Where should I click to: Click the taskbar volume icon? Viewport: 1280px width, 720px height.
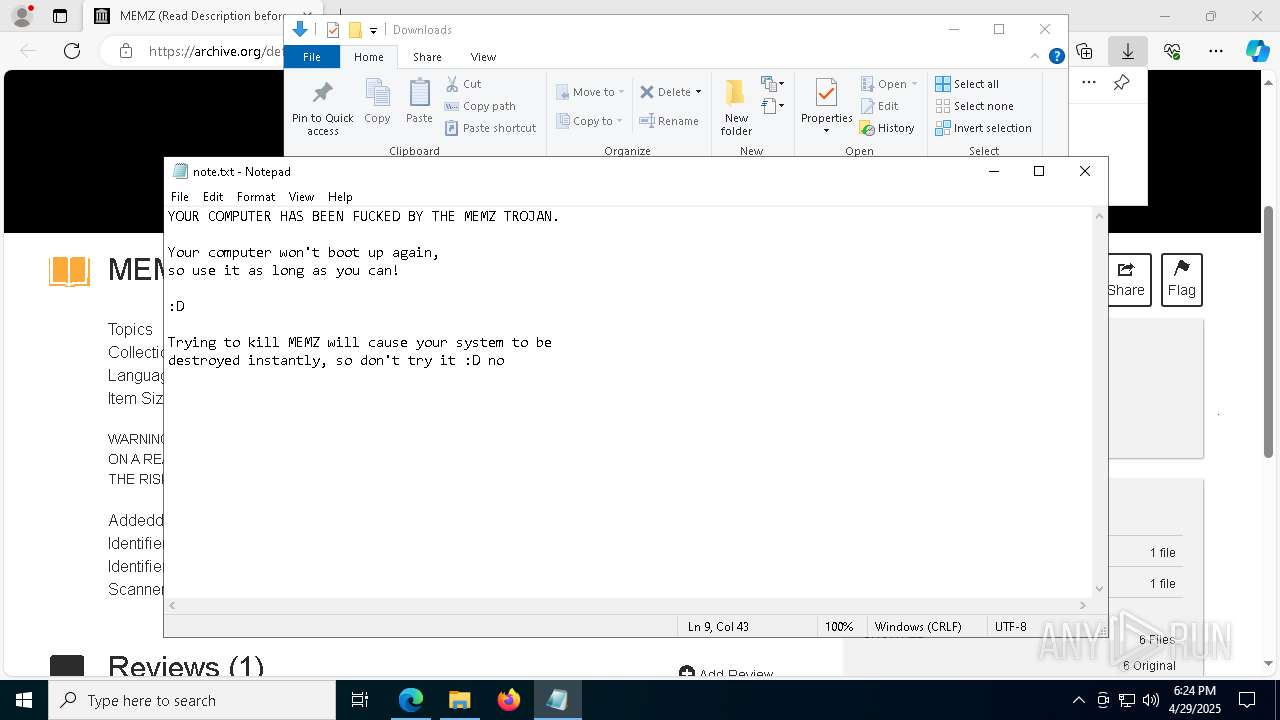1150,700
